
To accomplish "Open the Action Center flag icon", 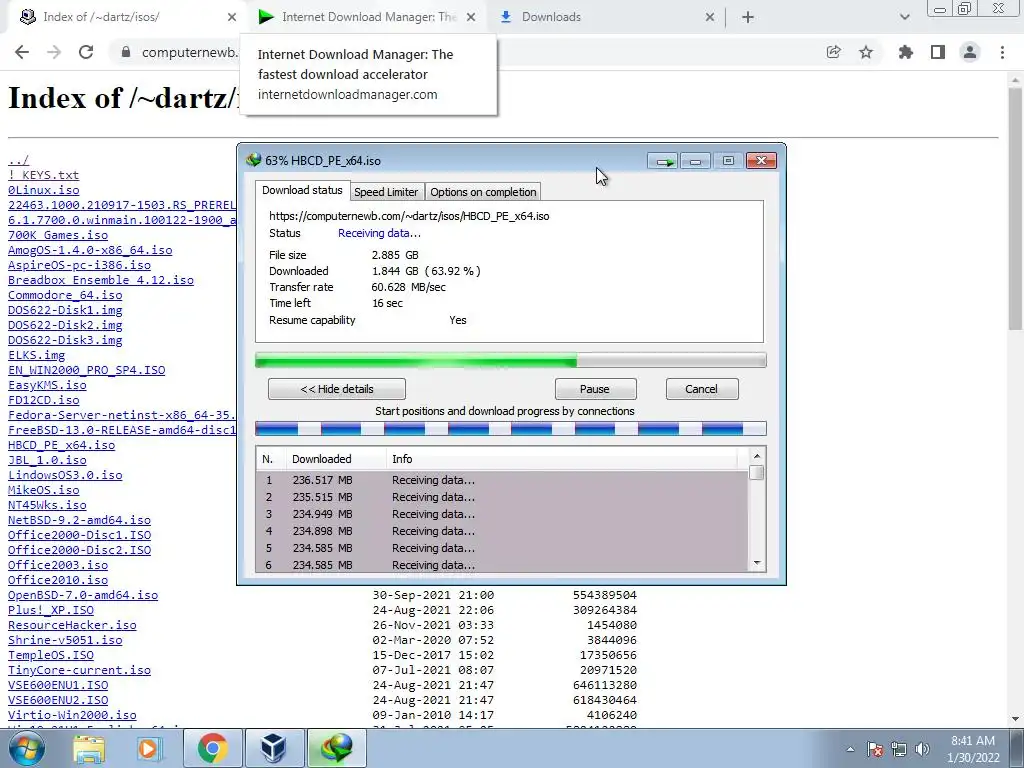I will 875,749.
